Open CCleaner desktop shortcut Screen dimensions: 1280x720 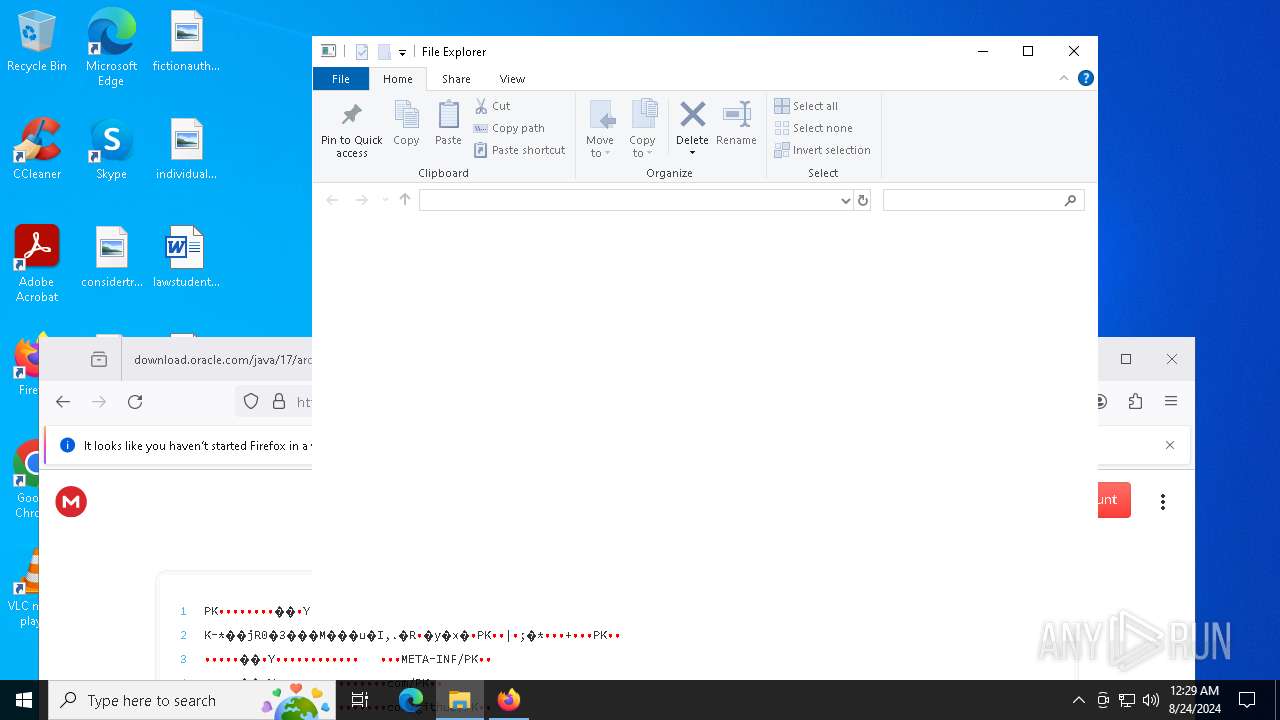click(37, 150)
